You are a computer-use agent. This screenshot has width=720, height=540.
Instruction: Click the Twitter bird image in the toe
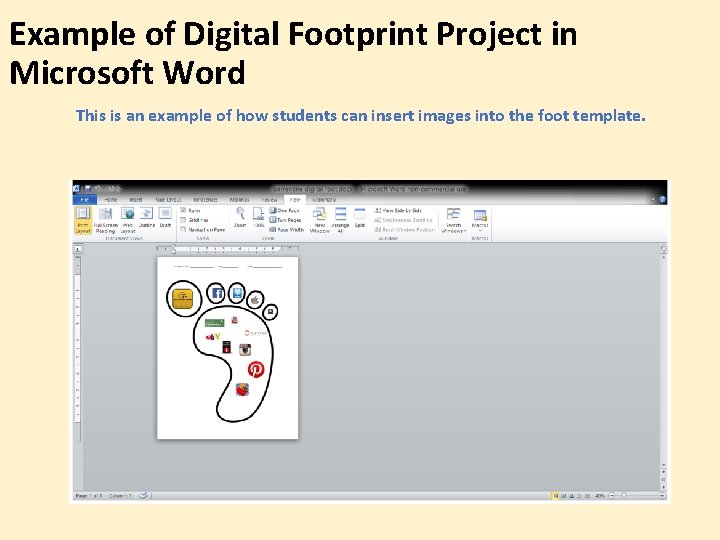click(237, 292)
